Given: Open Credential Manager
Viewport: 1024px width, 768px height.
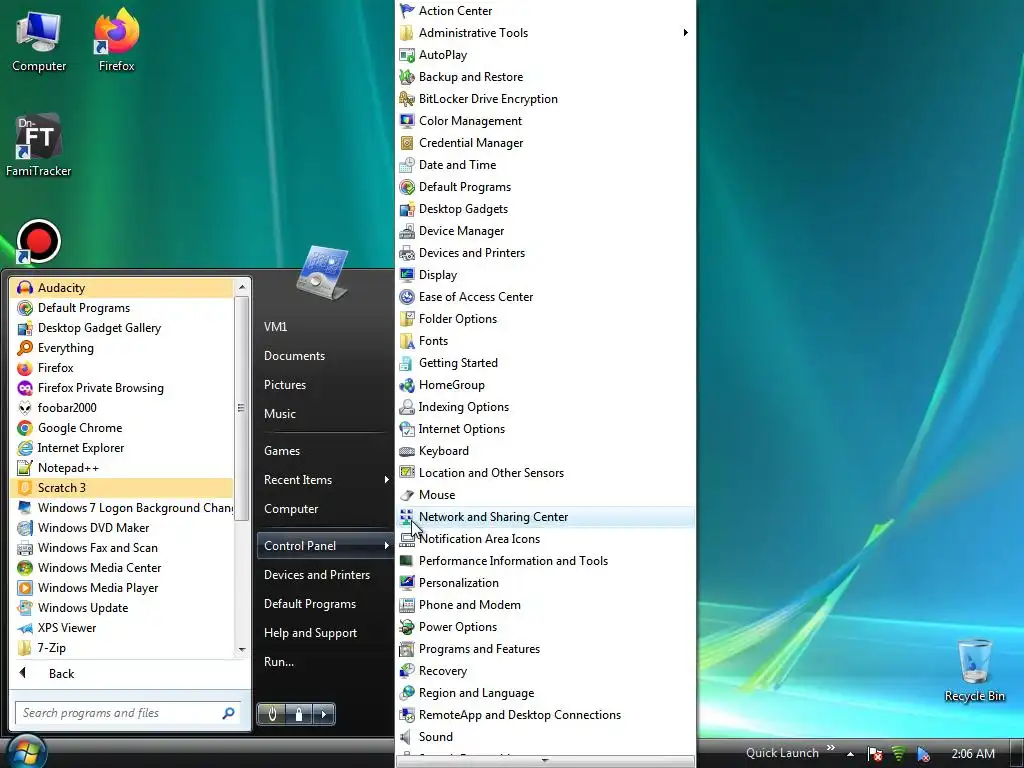Looking at the screenshot, I should pyautogui.click(x=545, y=142).
